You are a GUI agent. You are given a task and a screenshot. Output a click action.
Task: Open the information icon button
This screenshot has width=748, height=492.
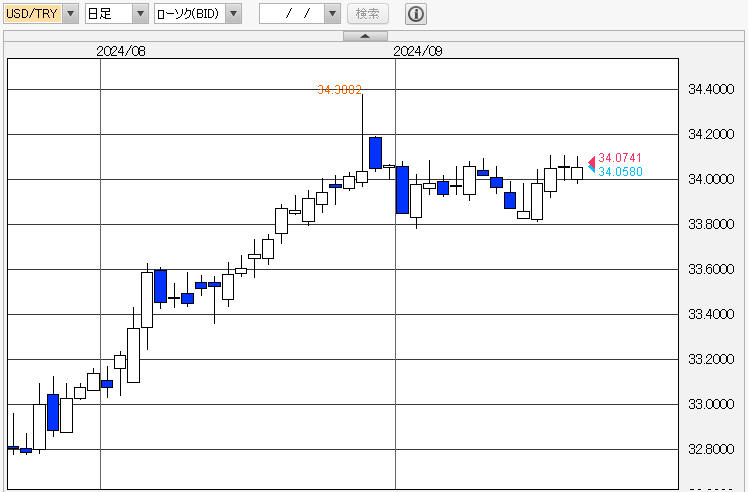pos(416,14)
